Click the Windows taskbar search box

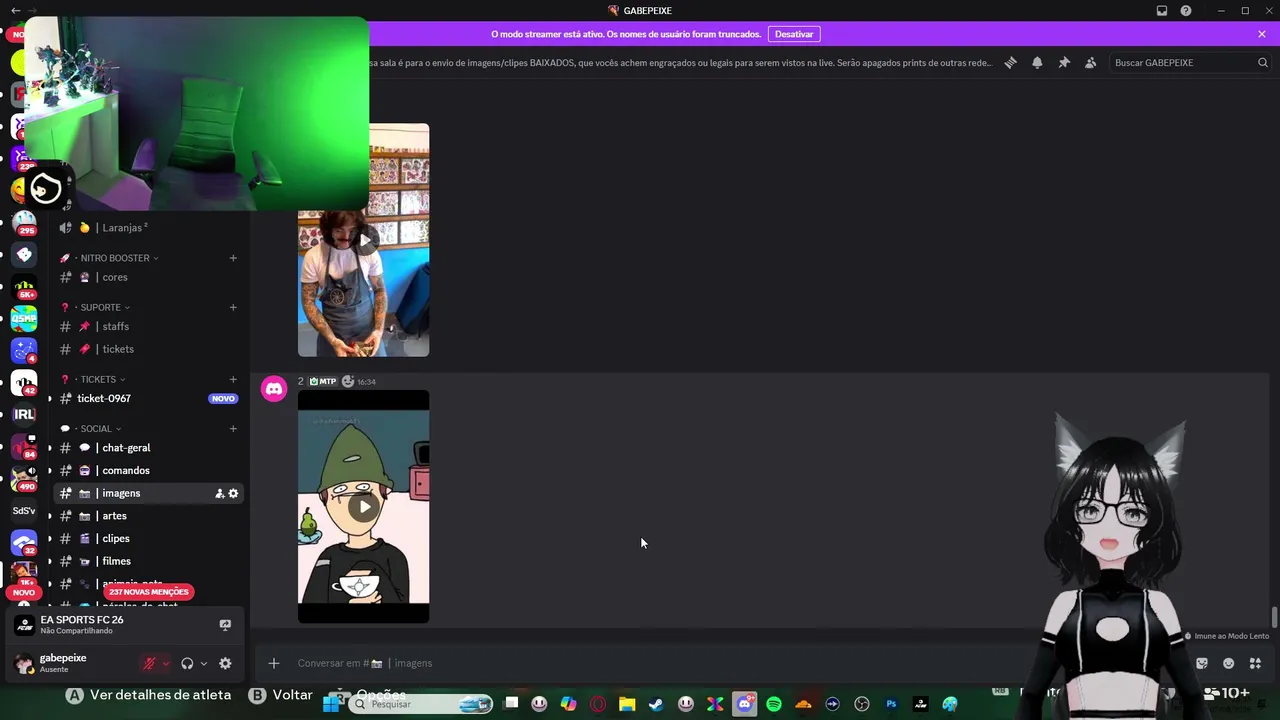click(422, 704)
